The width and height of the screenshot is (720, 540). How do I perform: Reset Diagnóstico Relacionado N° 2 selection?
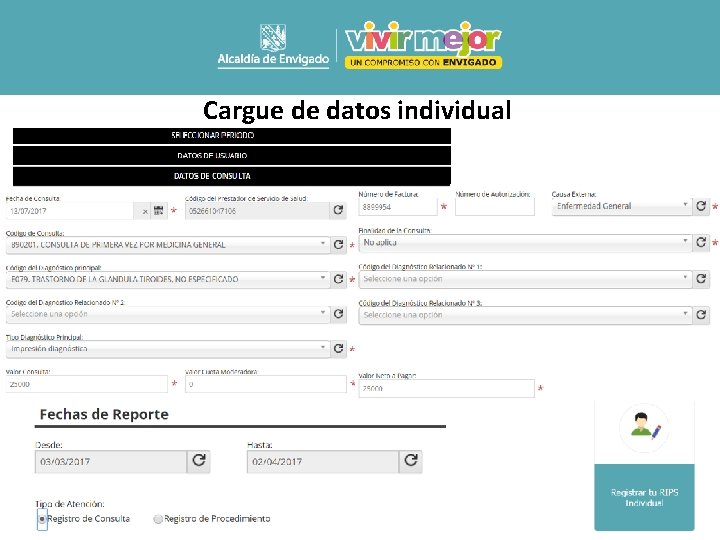338,314
